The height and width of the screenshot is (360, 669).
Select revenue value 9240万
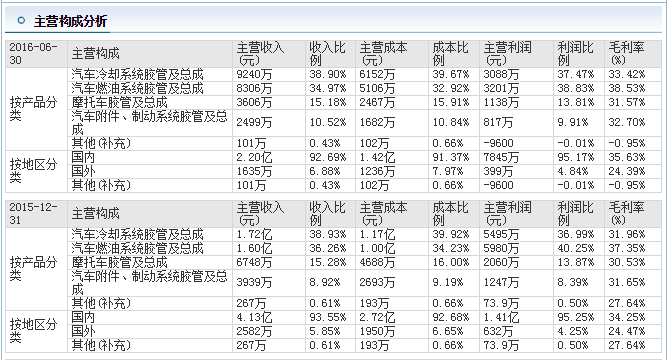click(x=254, y=74)
